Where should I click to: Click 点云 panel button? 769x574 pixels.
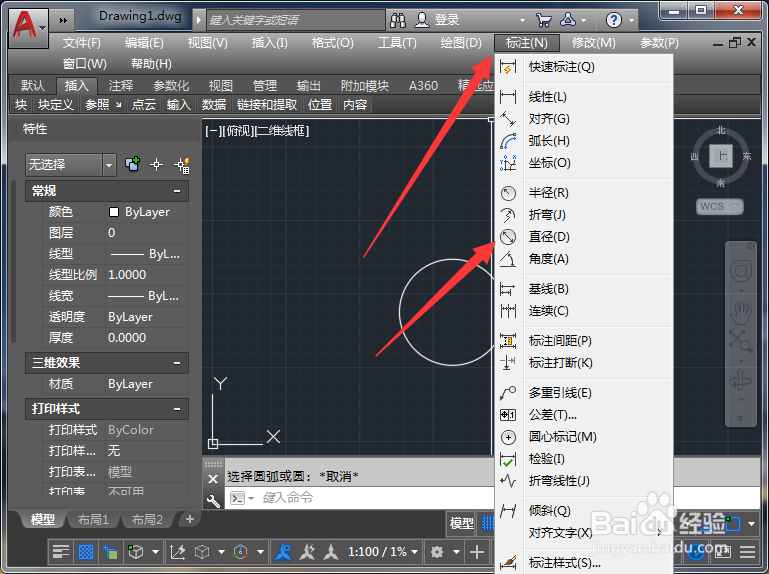pyautogui.click(x=144, y=104)
